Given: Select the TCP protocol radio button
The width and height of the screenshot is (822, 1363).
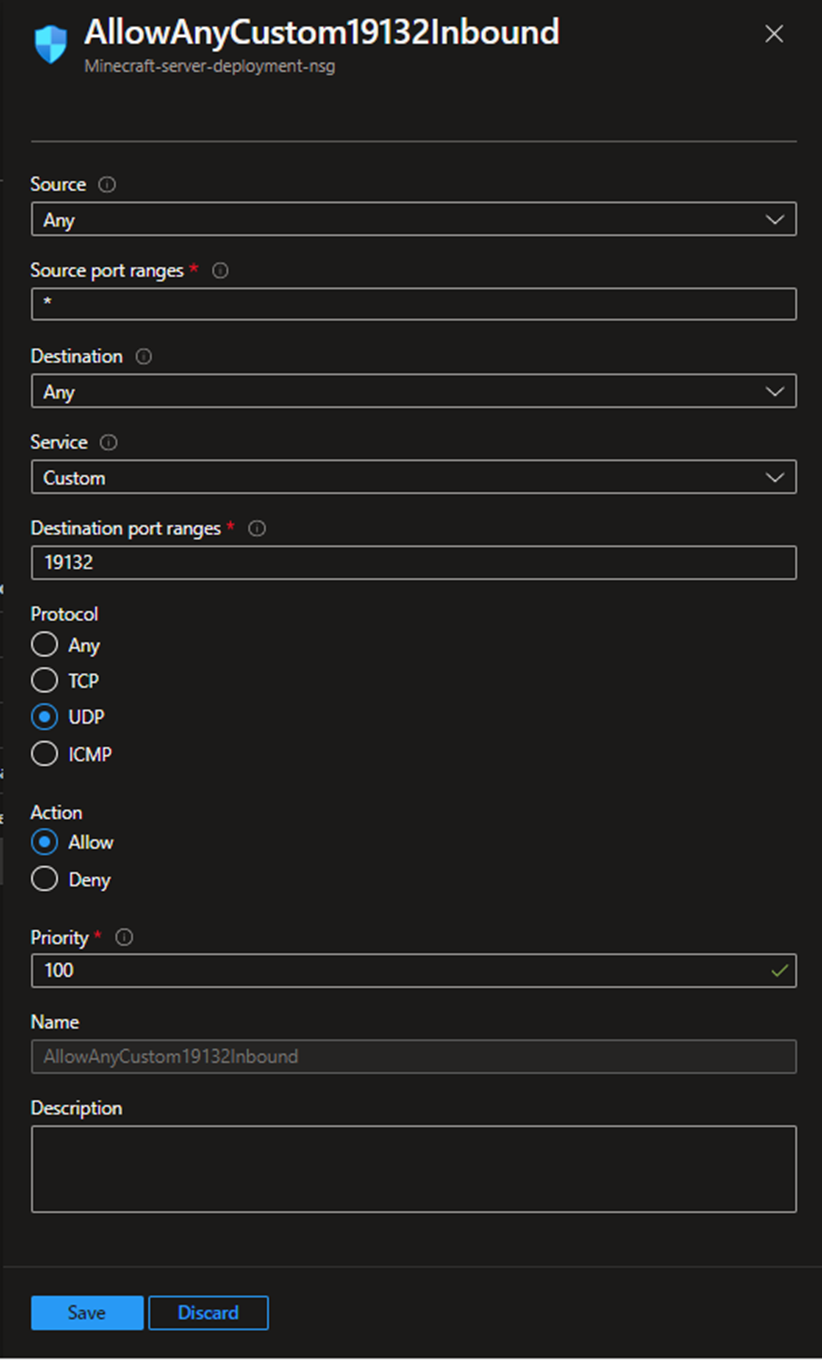Looking at the screenshot, I should (44, 681).
